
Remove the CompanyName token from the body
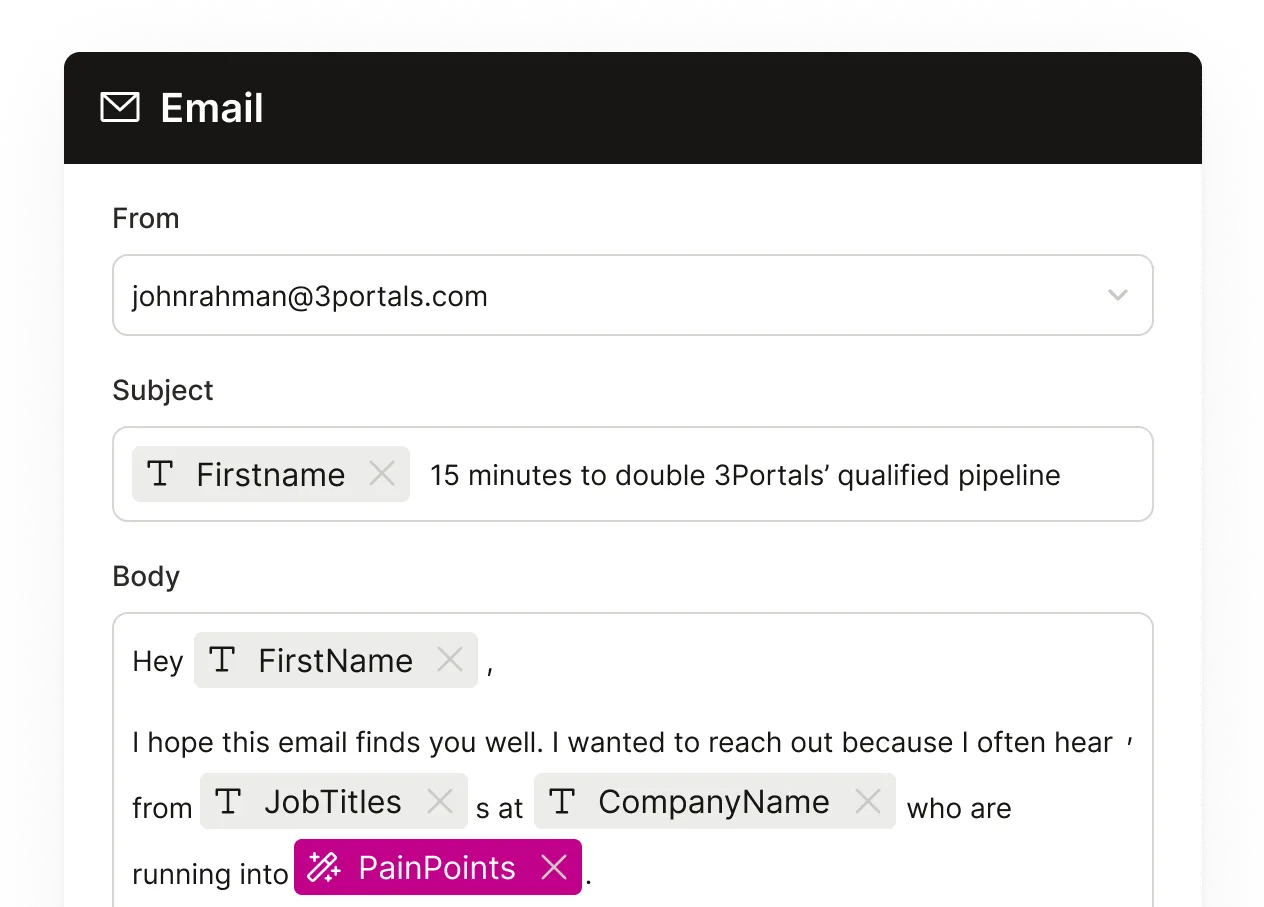pos(868,801)
